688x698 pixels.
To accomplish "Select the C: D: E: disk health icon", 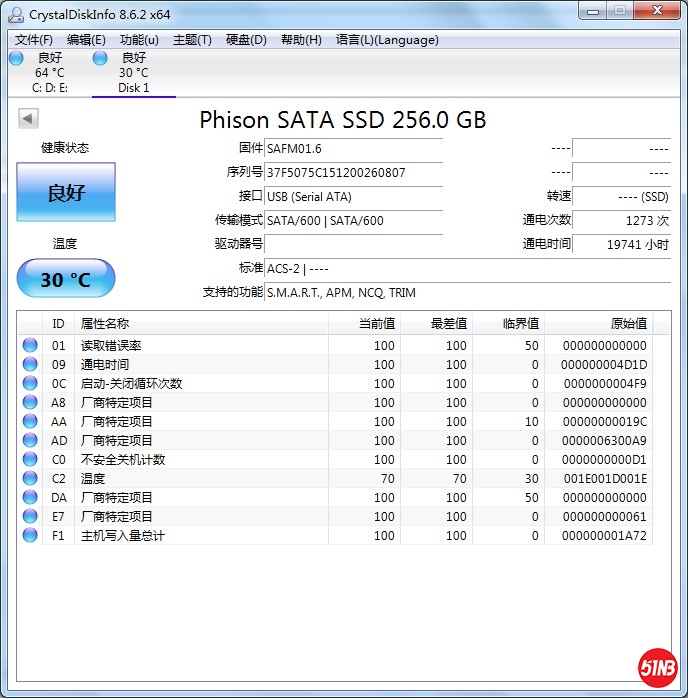I will [17, 59].
